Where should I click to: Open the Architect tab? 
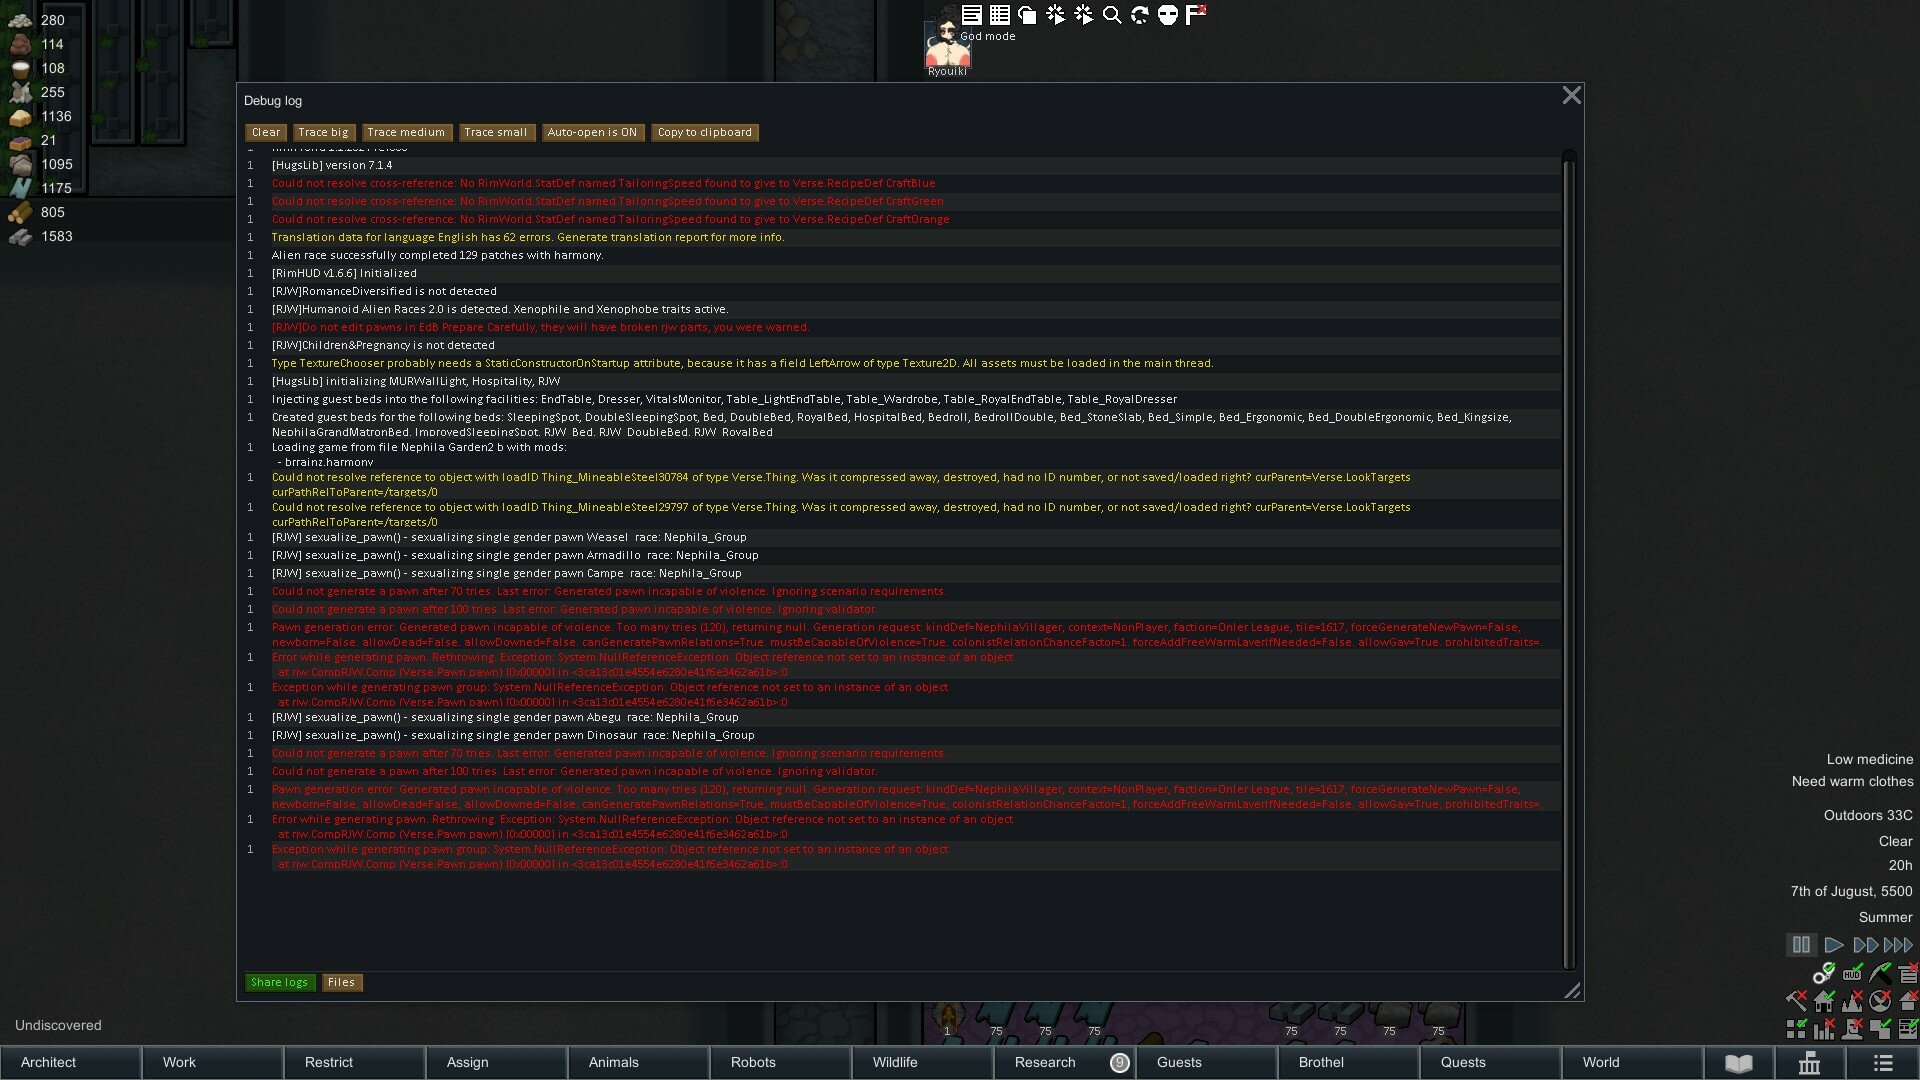click(70, 1063)
